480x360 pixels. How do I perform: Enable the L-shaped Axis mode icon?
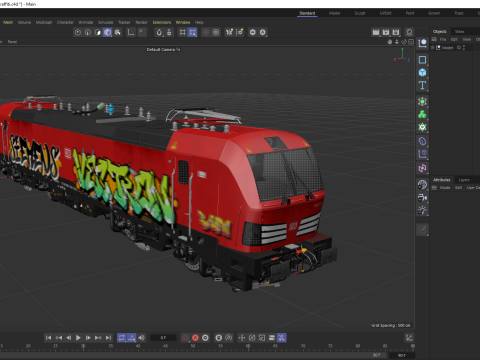131,32
